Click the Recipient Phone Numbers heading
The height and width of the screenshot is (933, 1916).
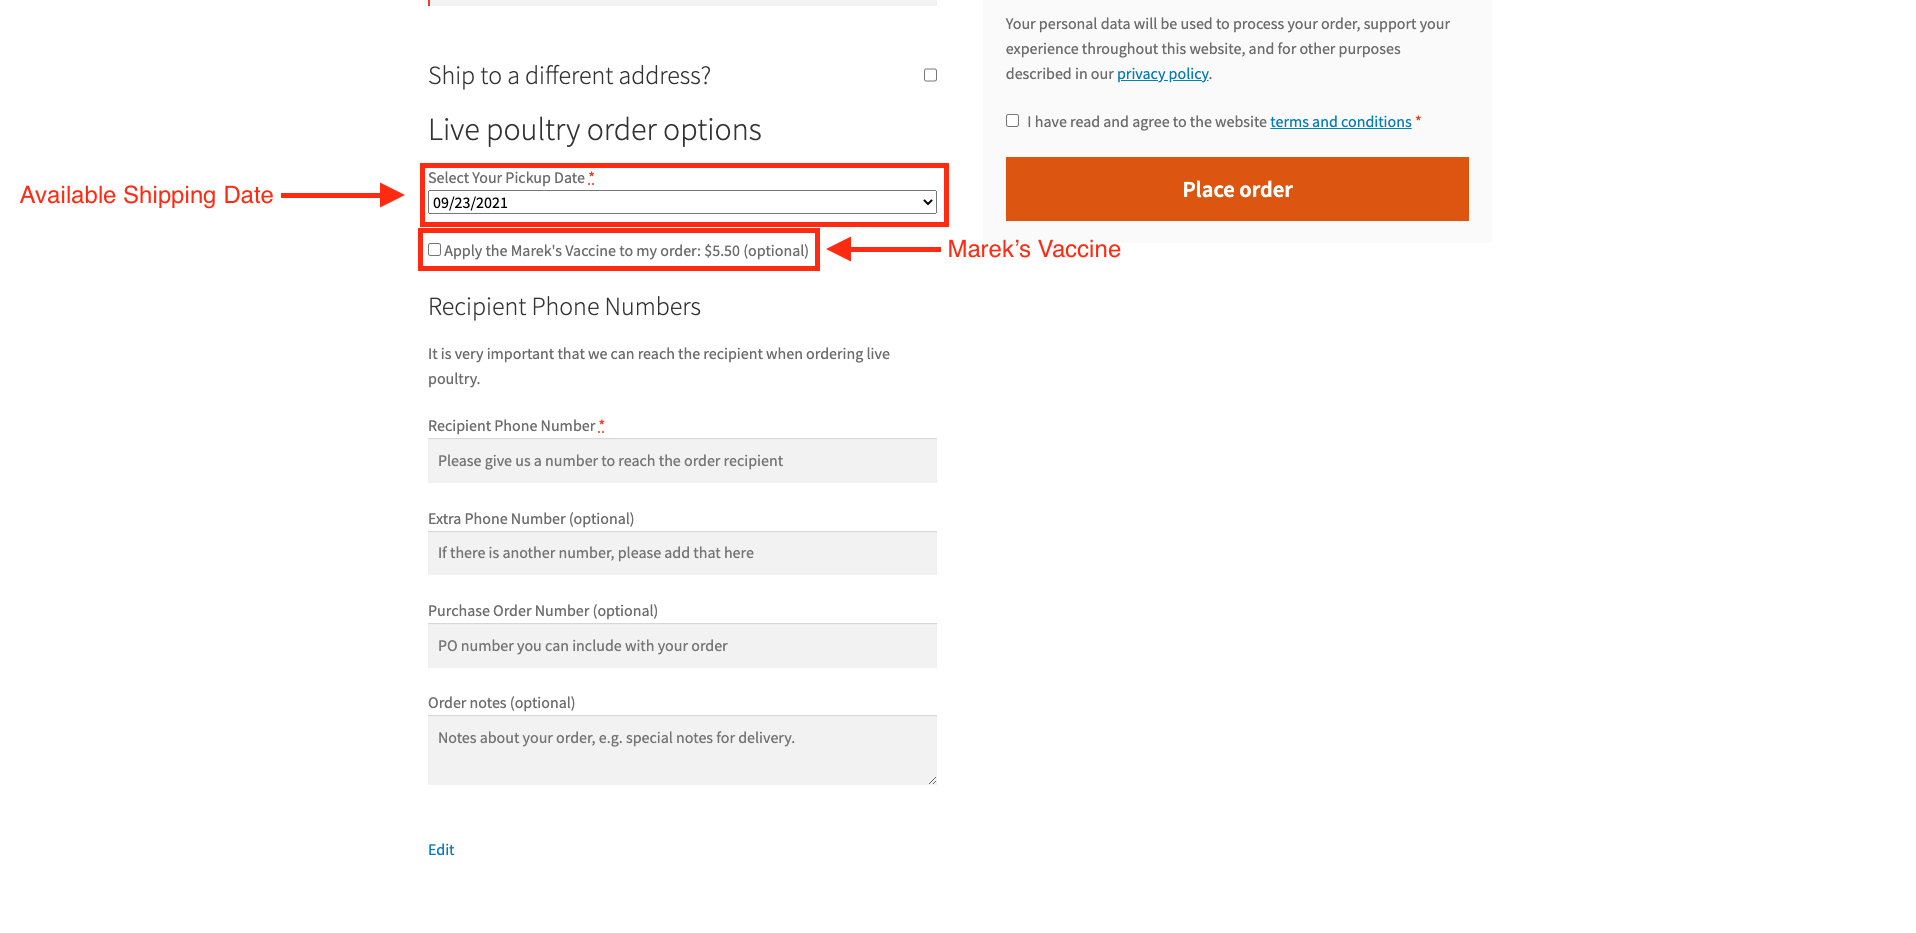coord(564,307)
